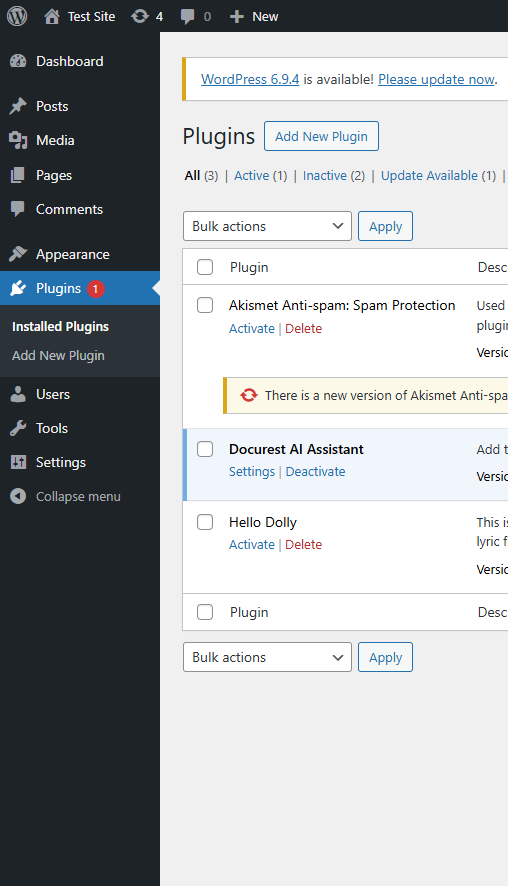Click the Test Site name in admin bar
Screen dimensions: 508x886
92,17
